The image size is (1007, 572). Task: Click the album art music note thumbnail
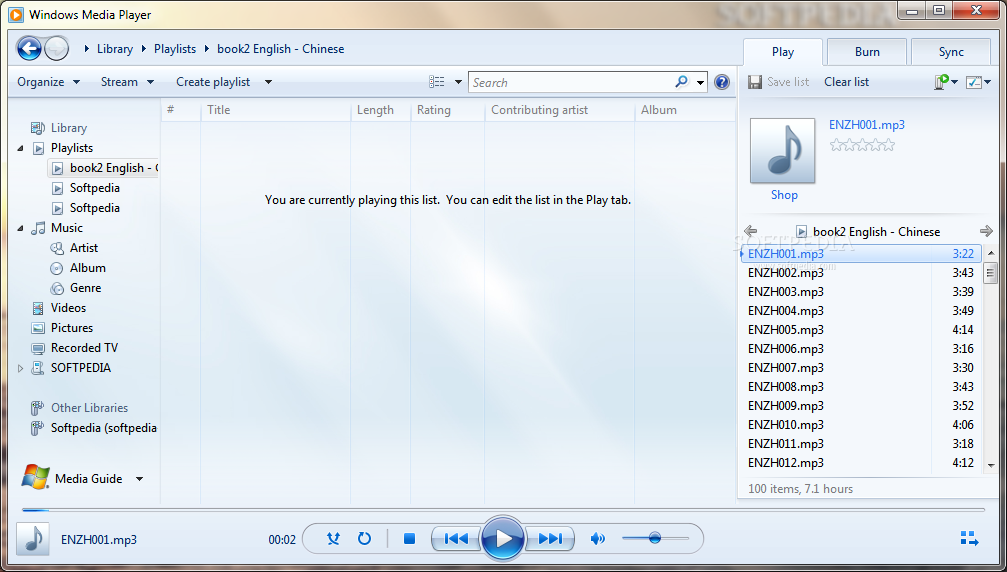(x=782, y=151)
